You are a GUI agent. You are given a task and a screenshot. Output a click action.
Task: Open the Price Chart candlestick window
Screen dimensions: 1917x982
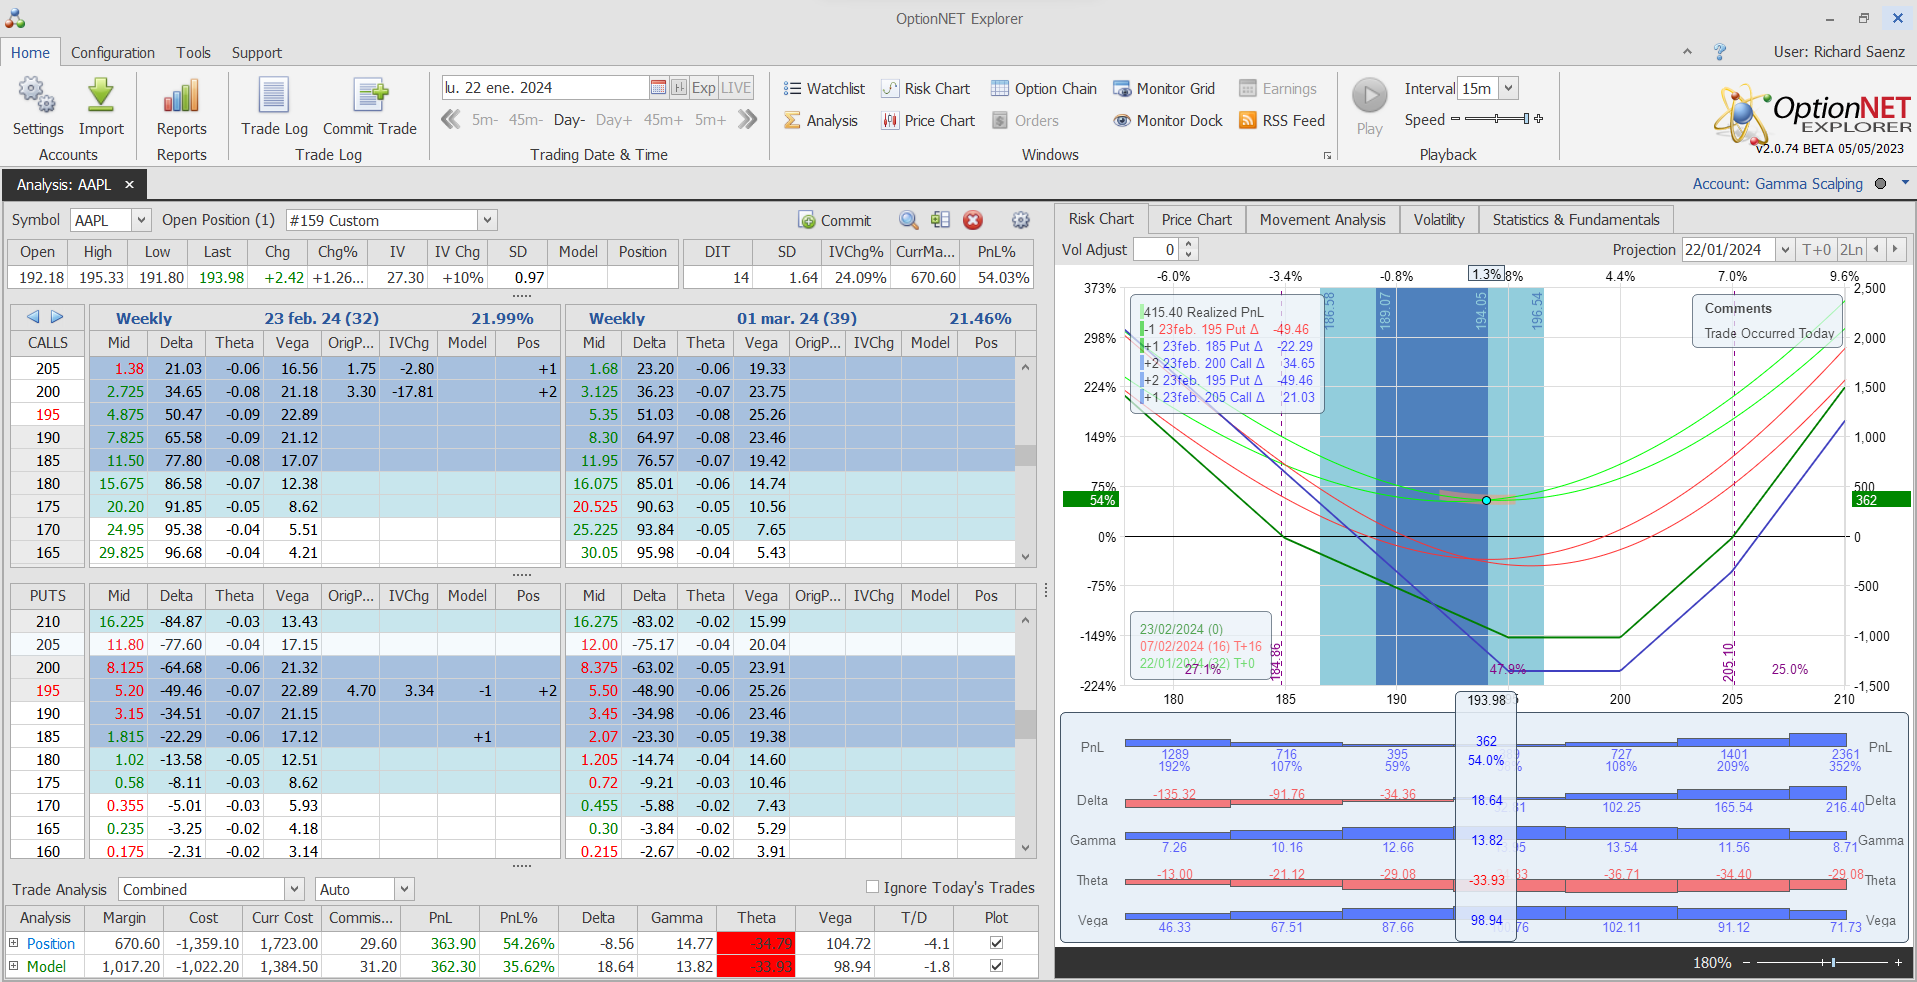pyautogui.click(x=928, y=121)
